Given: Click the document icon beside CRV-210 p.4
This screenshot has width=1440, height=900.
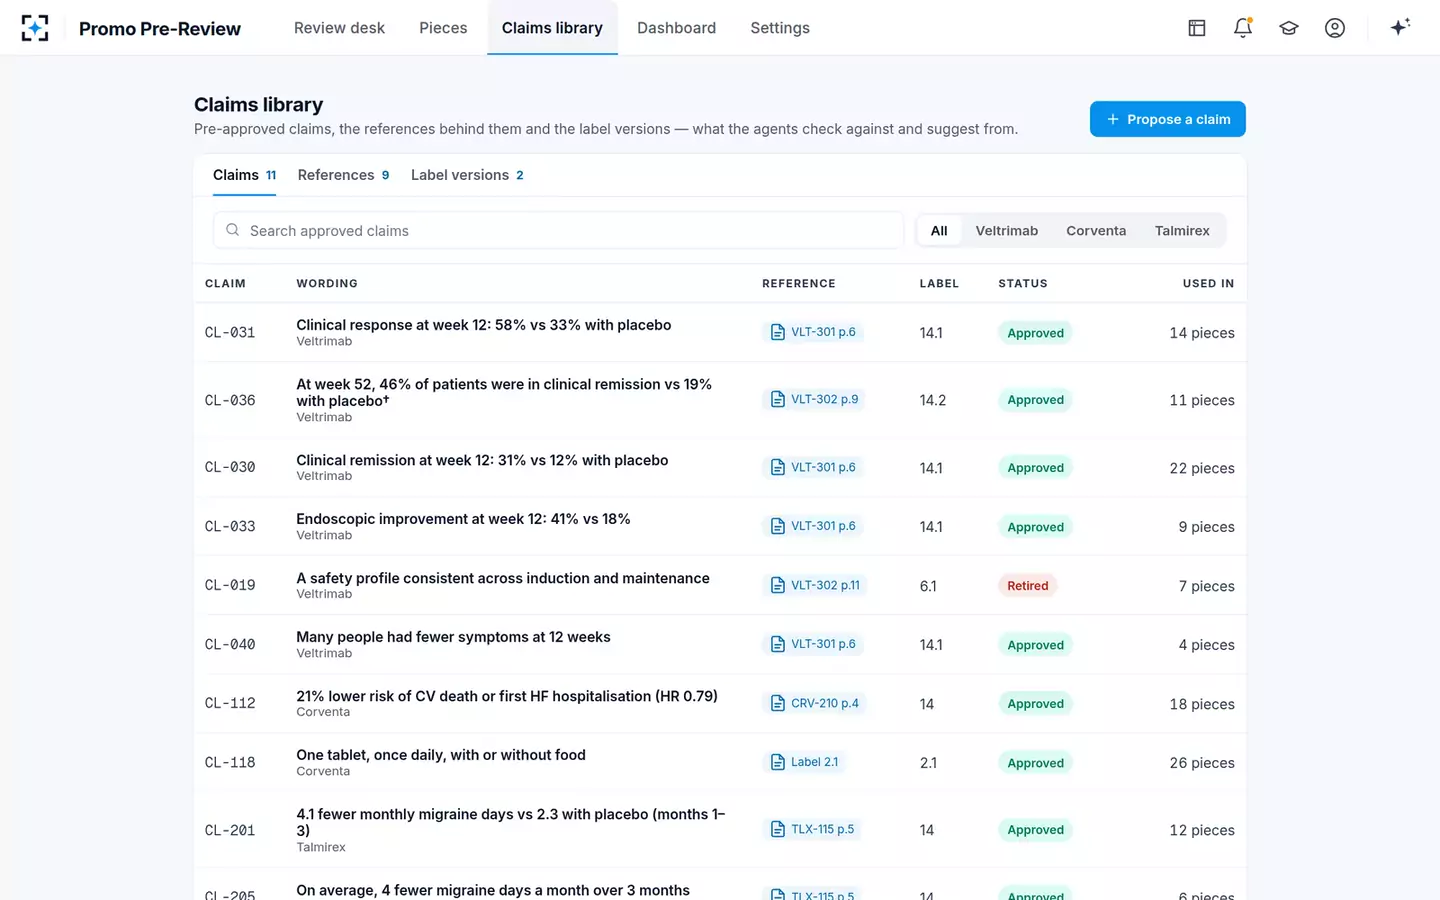Looking at the screenshot, I should tap(778, 703).
